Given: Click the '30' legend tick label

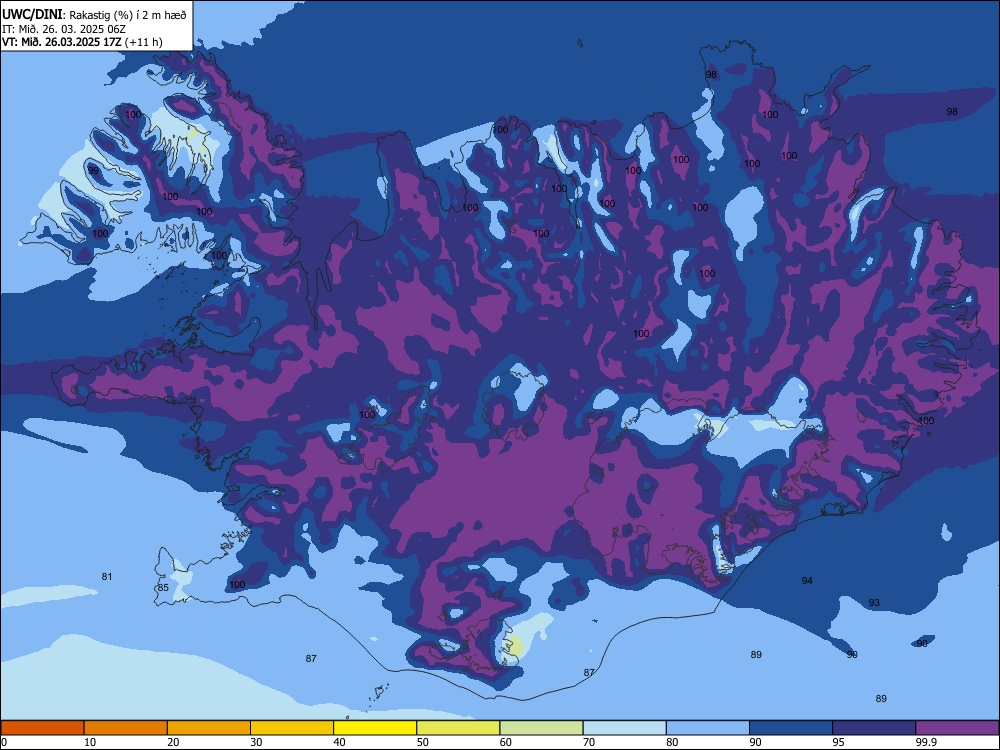Looking at the screenshot, I should [256, 742].
